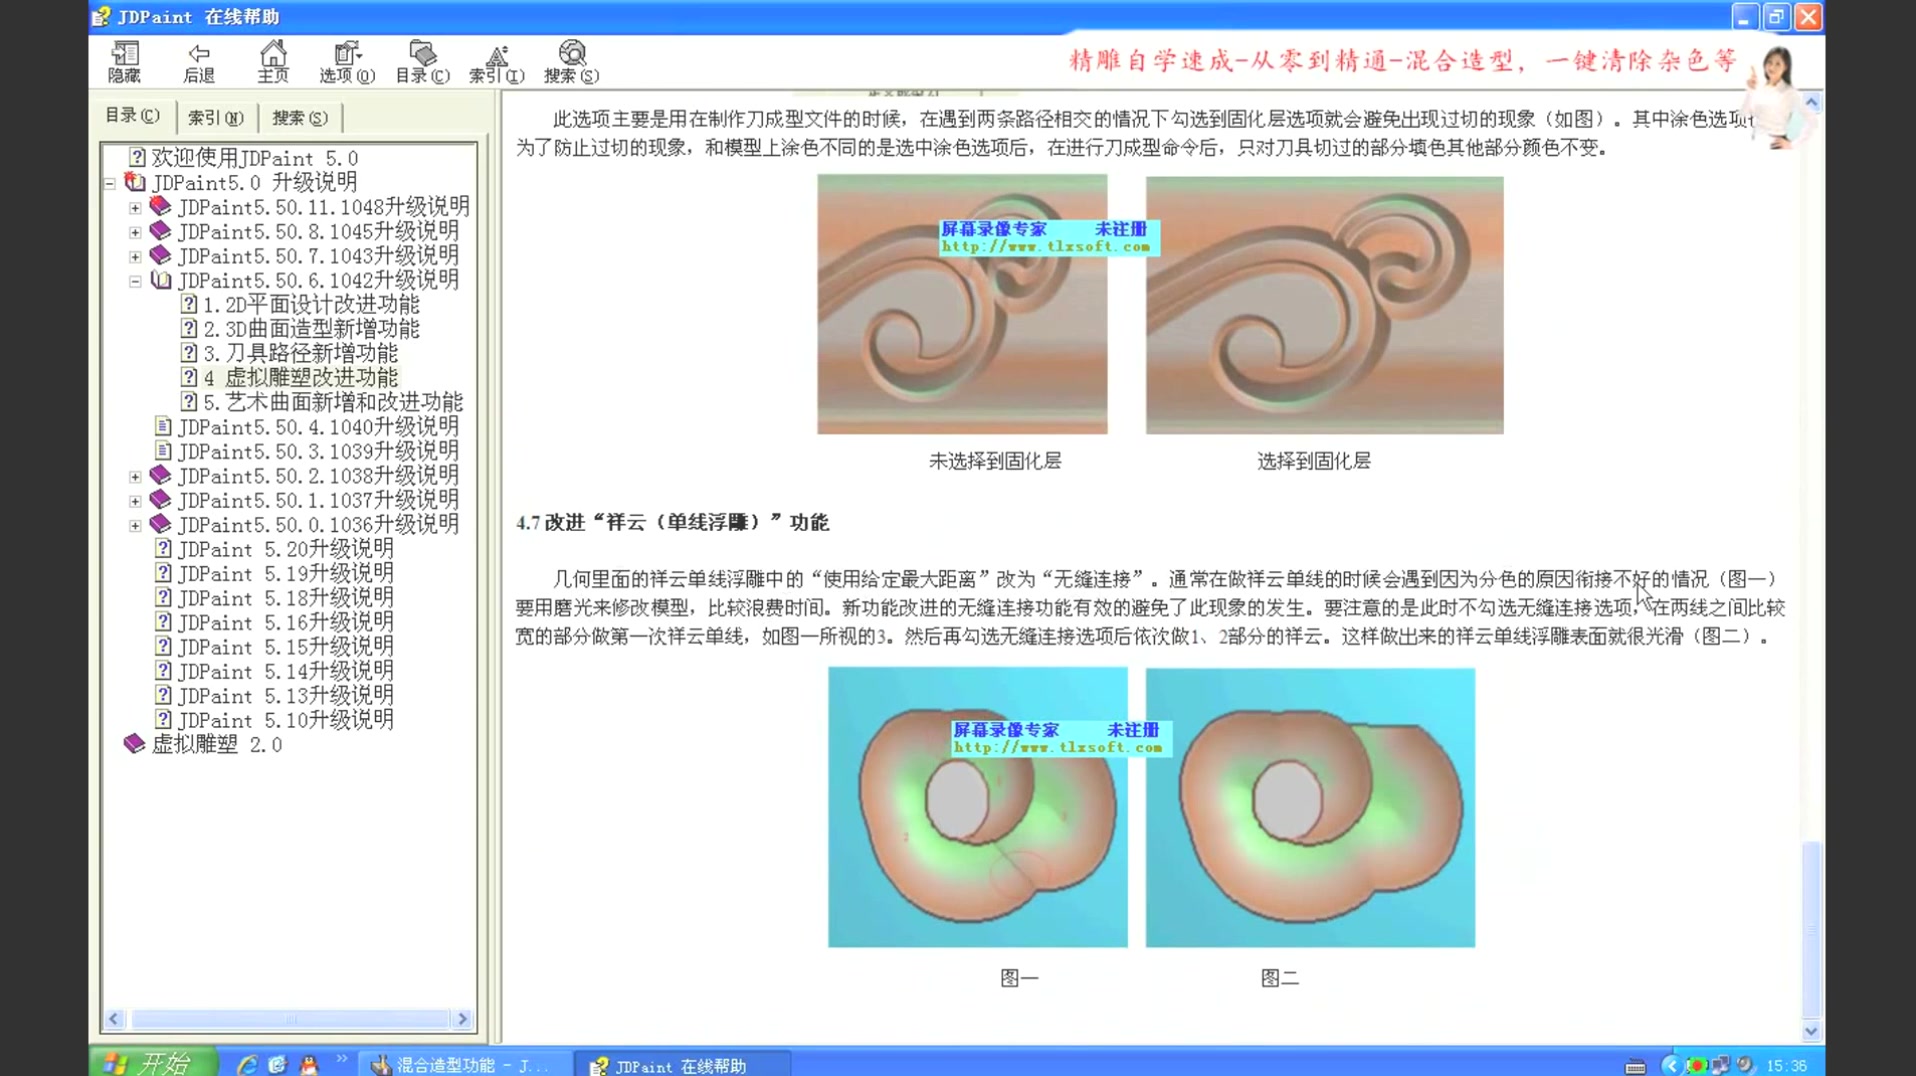The width and height of the screenshot is (1916, 1076).
Task: Switch to the 索引(N) tab
Action: point(214,118)
